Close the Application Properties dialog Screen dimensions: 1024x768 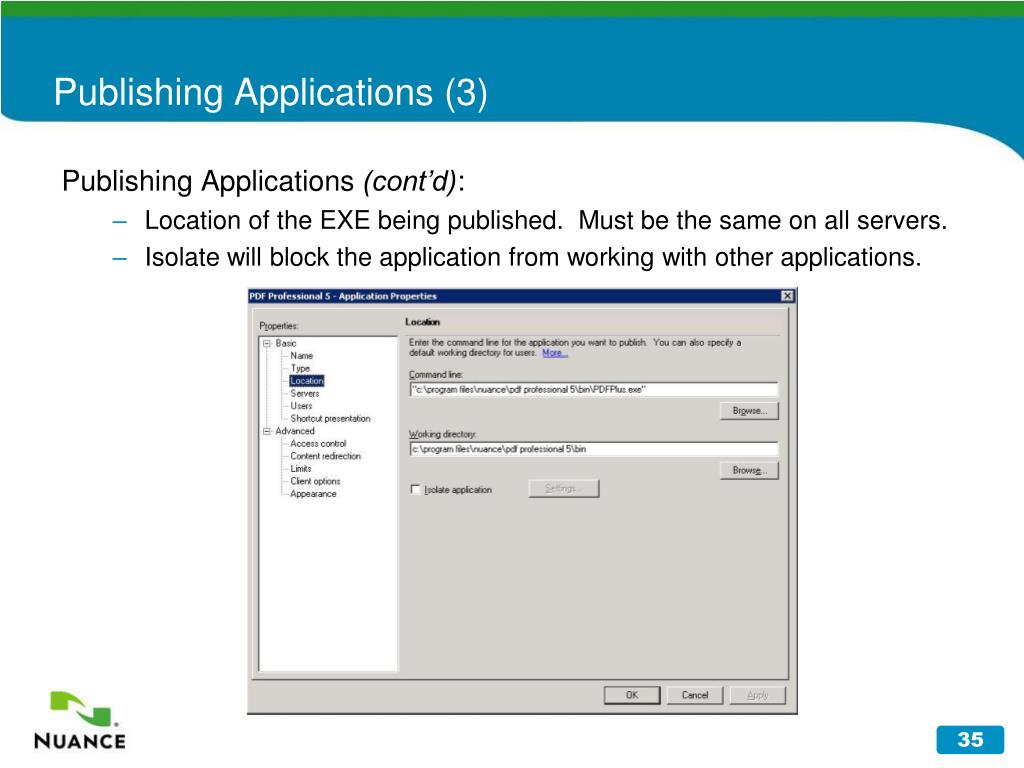(788, 296)
